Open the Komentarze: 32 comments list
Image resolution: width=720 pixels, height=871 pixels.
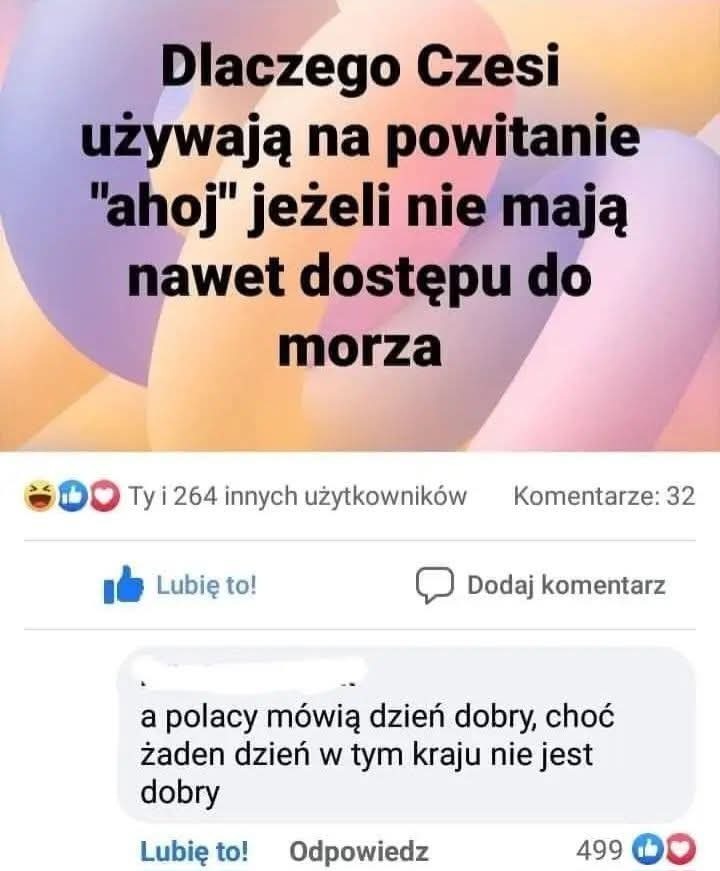tap(604, 496)
